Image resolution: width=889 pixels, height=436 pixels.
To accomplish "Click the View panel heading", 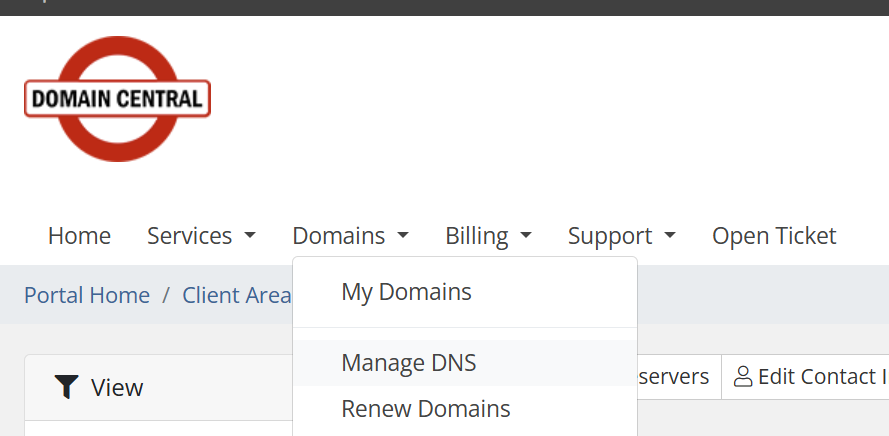I will click(159, 388).
